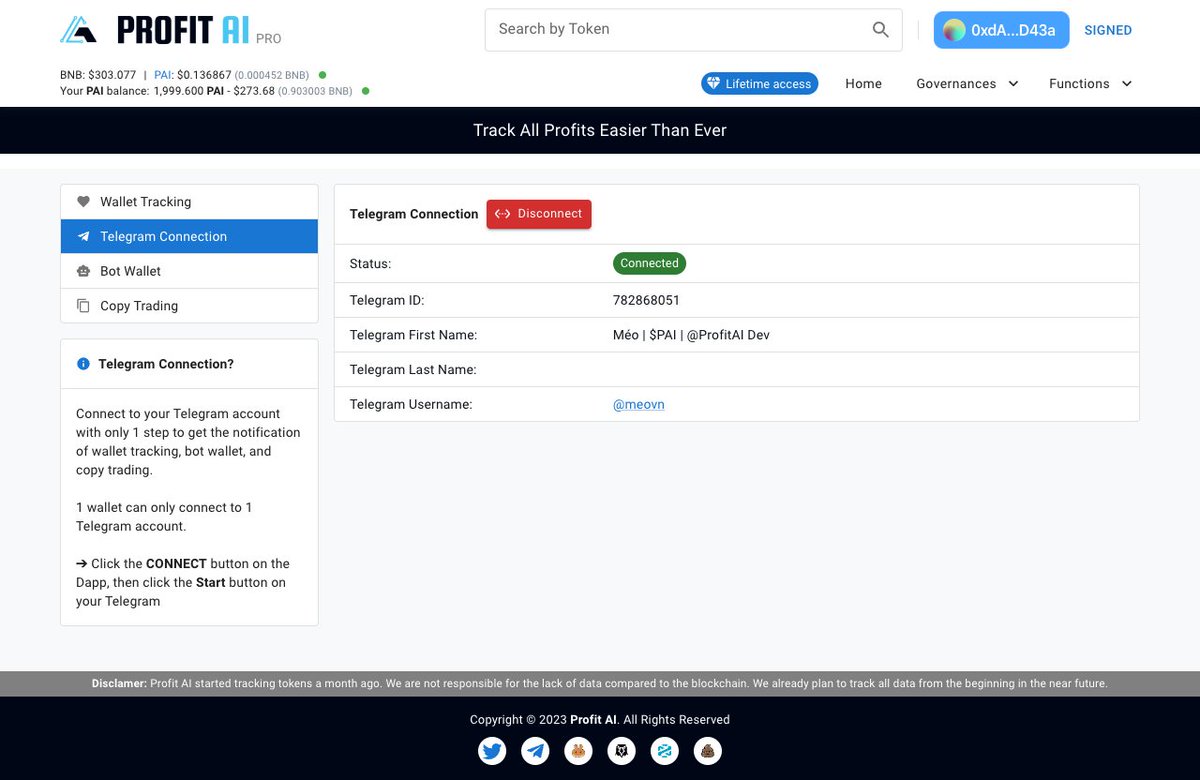Viewport: 1200px width, 780px height.
Task: Click the blue info icon in help panel
Action: tap(83, 364)
